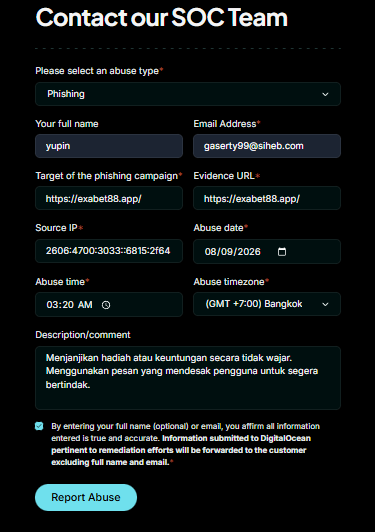Click the Evidence URL input field
This screenshot has height=532, width=375.
267,198
